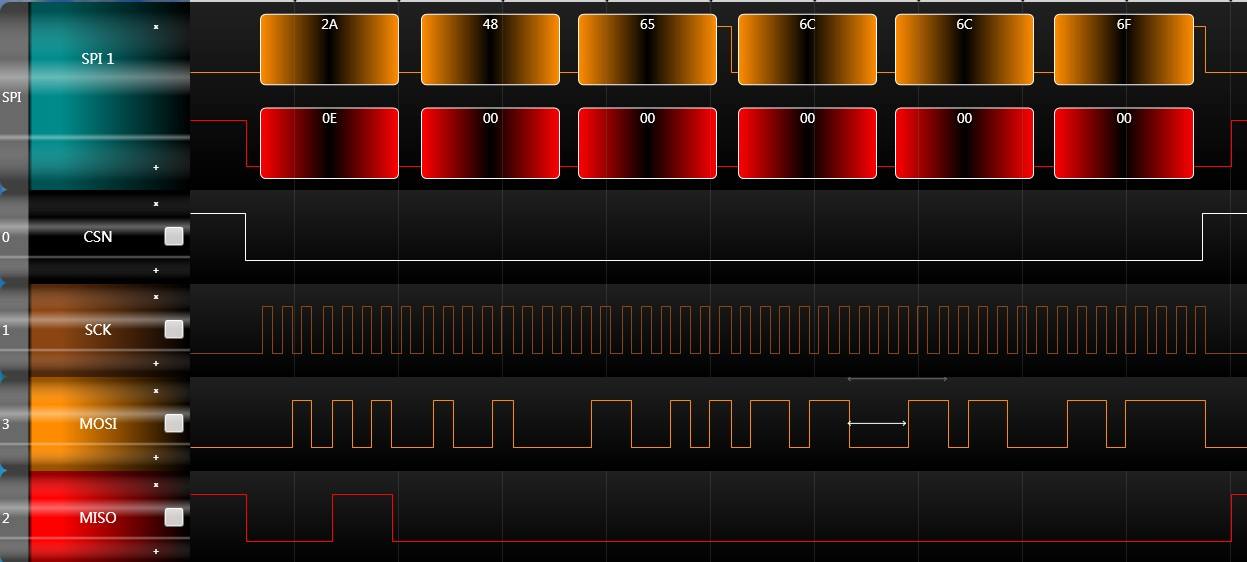
Task: Remove SCK channel using its x icon
Action: [x=156, y=297]
